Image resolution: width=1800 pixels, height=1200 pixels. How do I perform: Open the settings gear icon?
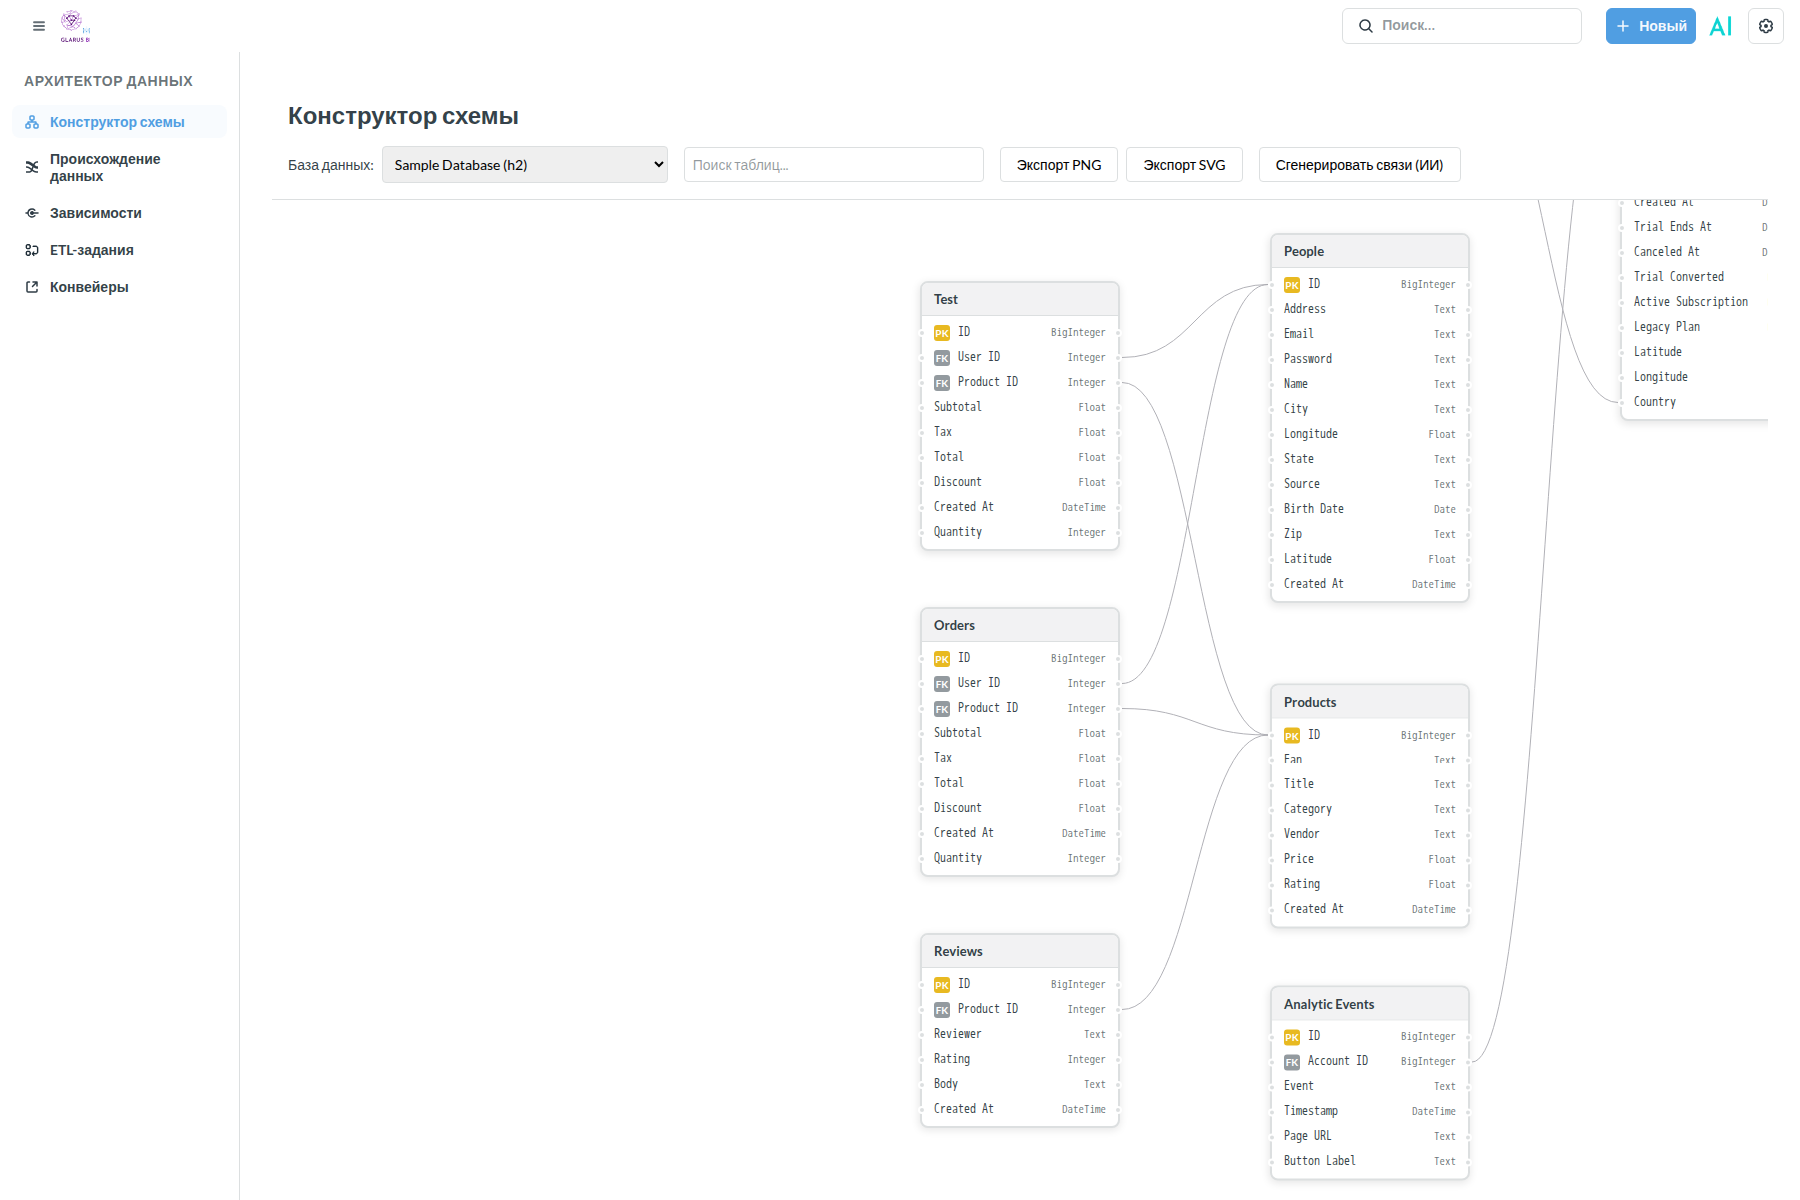(1766, 26)
